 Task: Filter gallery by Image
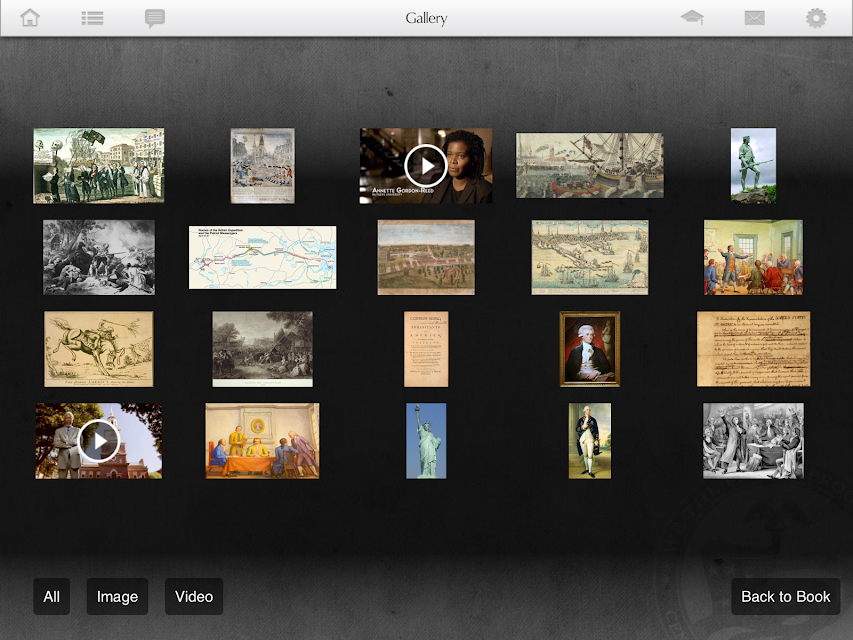coord(117,596)
